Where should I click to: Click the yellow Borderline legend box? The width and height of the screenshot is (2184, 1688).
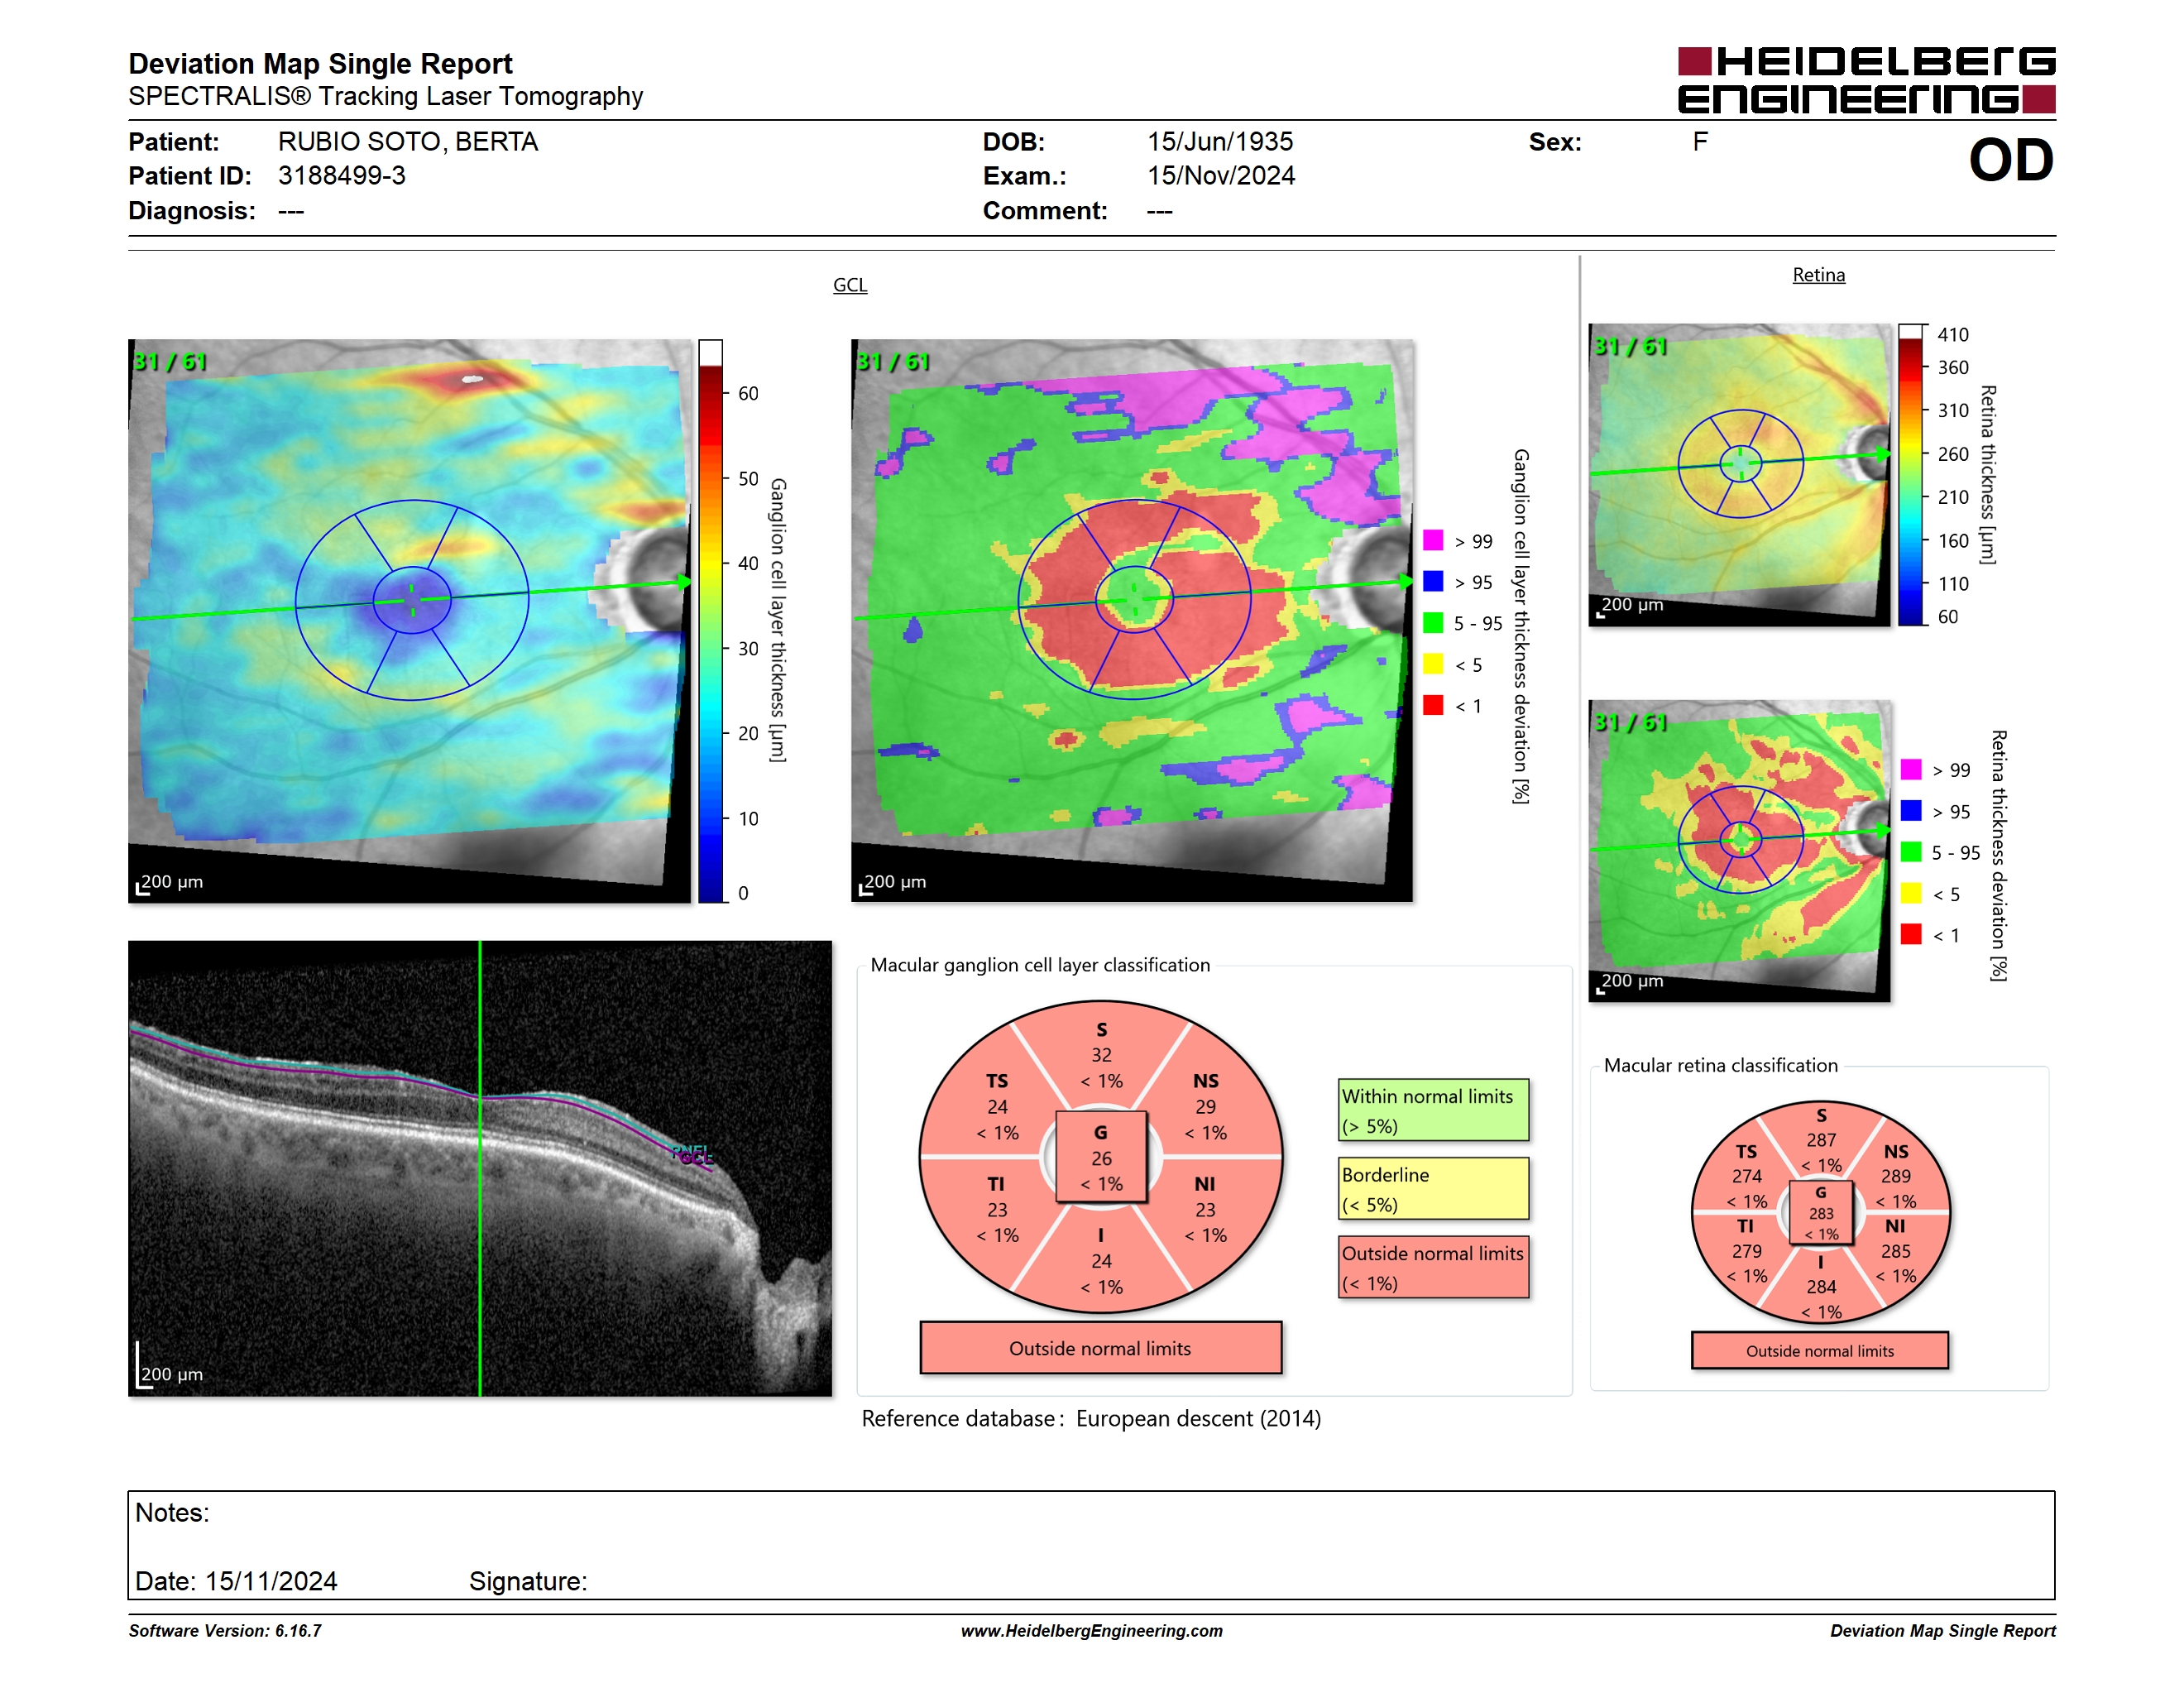[x=1434, y=1189]
